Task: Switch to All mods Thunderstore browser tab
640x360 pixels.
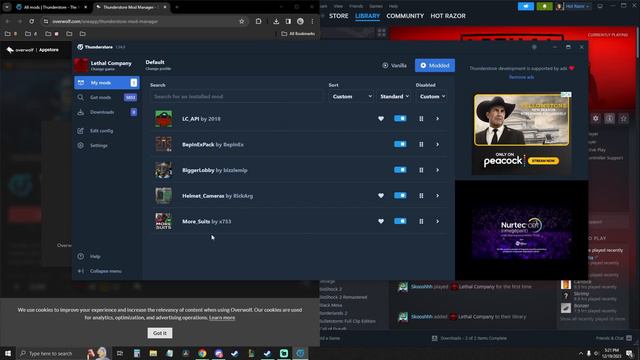Action: click(x=51, y=7)
